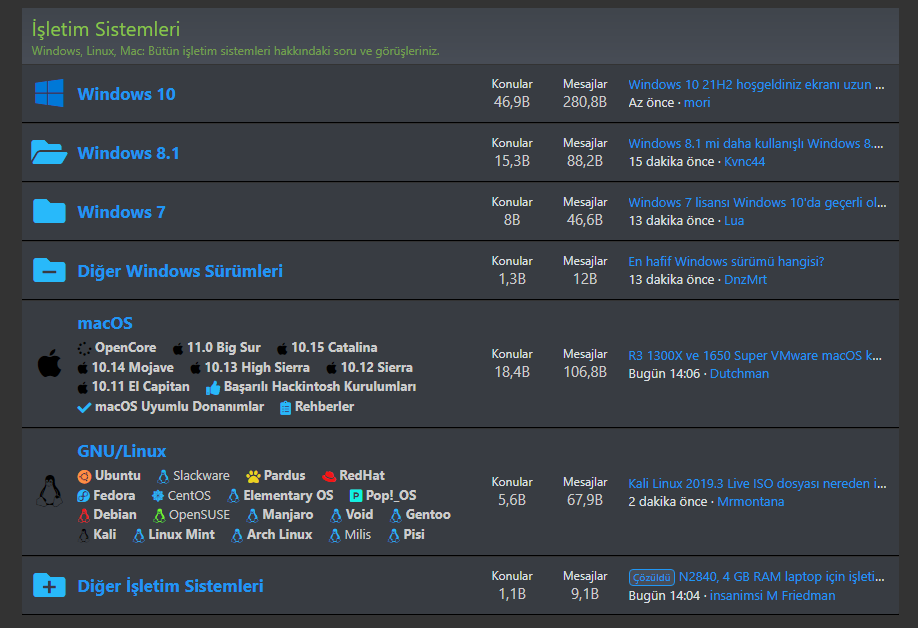The image size is (918, 628).
Task: Go to the 11.0 Big Sur subforum
Action: [224, 348]
